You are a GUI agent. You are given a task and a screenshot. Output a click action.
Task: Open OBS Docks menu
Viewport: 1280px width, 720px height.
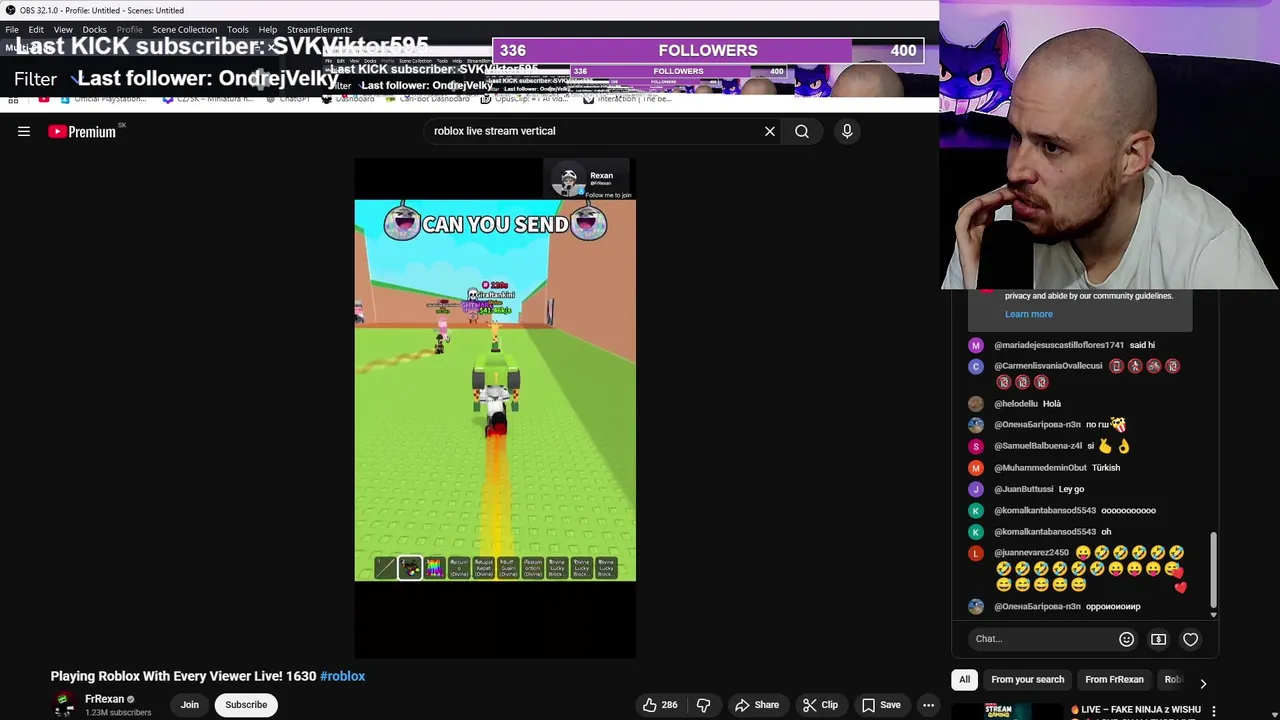[94, 30]
